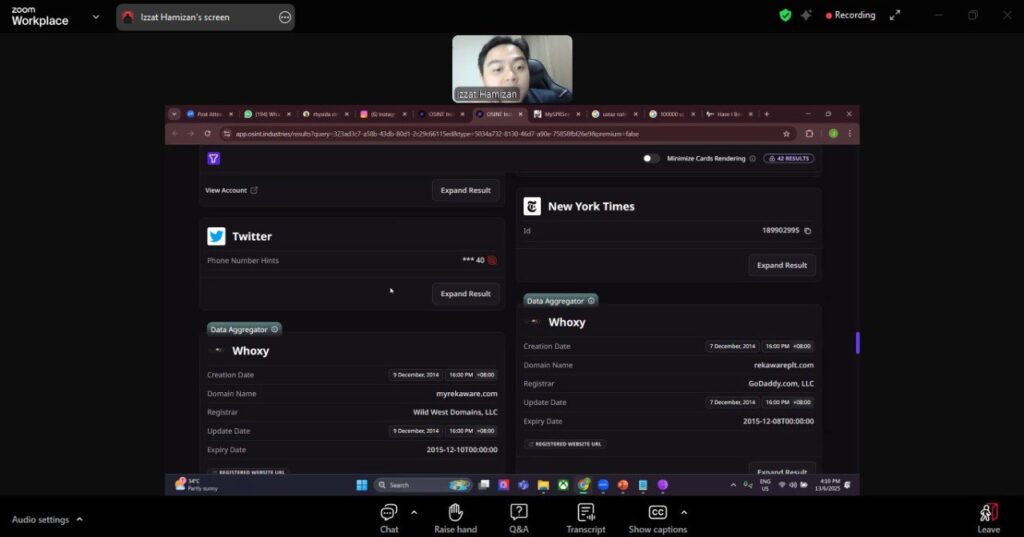Image resolution: width=1024 pixels, height=537 pixels.
Task: Click Registered Website URL tag on rekawareplt.com card
Action: coord(566,444)
